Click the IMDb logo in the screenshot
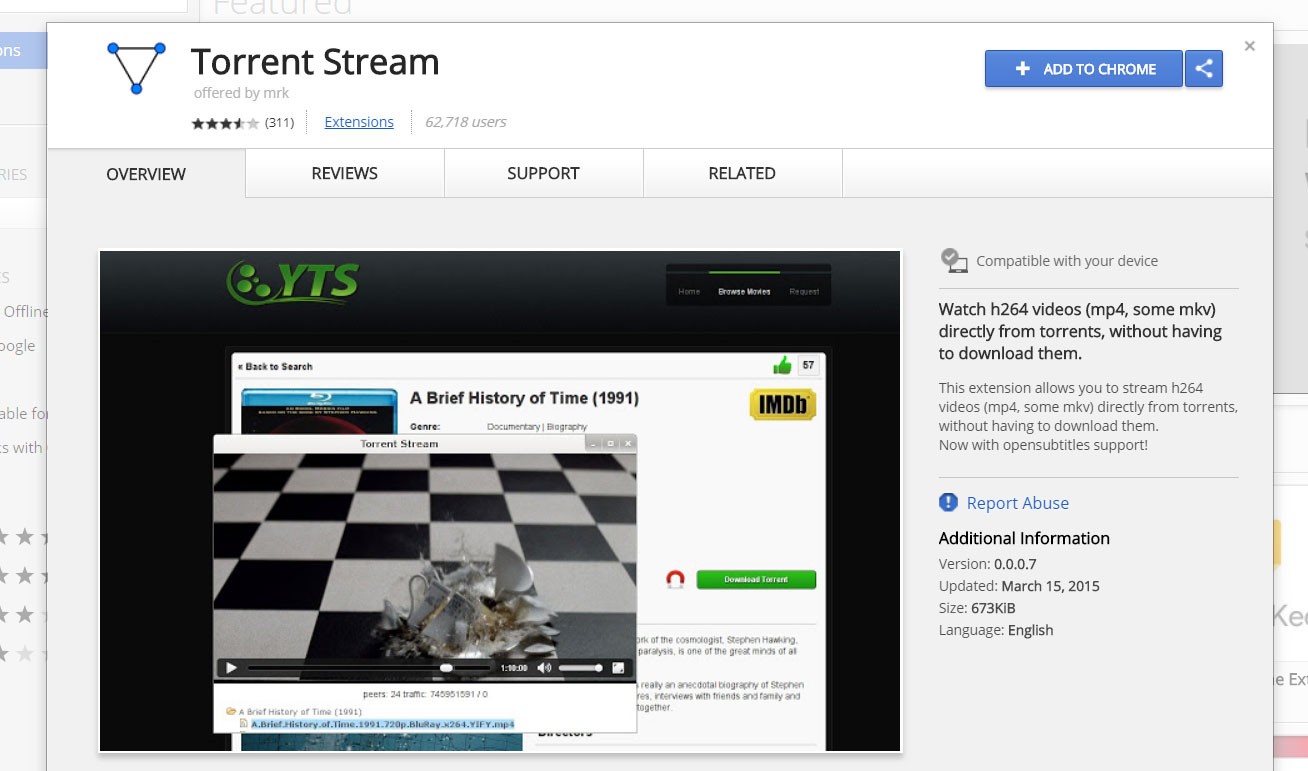Image resolution: width=1308 pixels, height=771 pixels. point(782,404)
